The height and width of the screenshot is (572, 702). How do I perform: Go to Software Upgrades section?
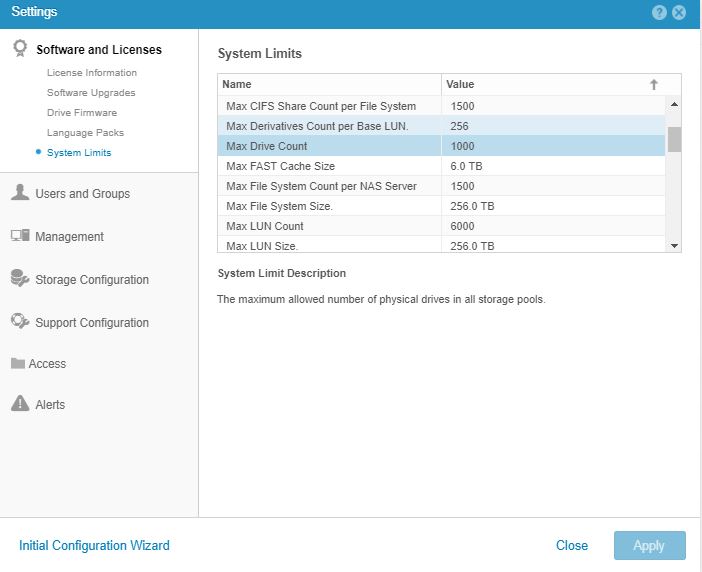click(x=91, y=93)
